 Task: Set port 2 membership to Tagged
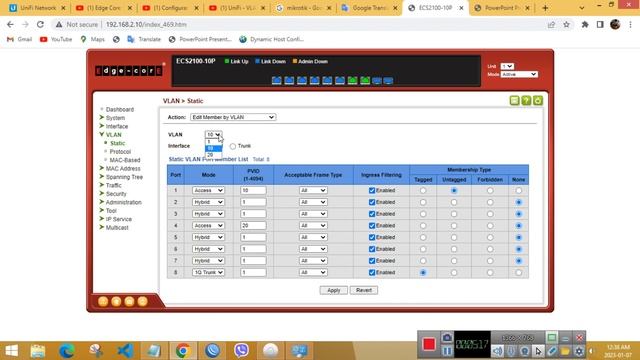423,202
